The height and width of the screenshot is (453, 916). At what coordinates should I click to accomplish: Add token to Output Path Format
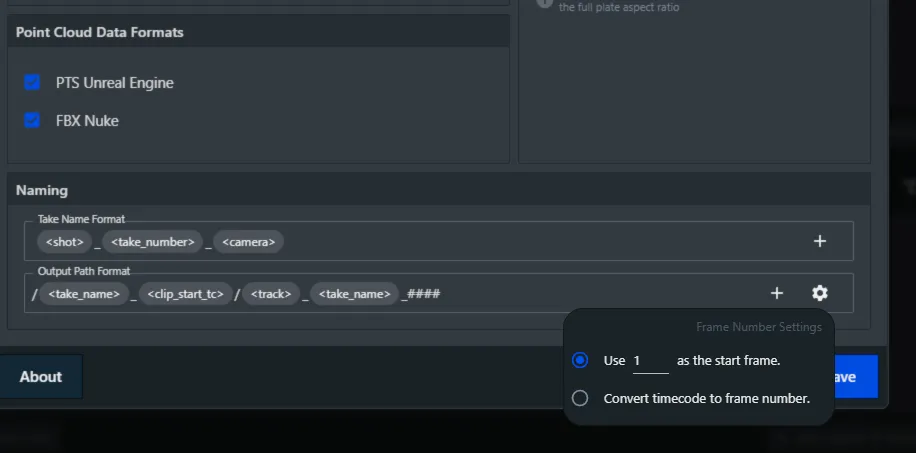pos(776,293)
